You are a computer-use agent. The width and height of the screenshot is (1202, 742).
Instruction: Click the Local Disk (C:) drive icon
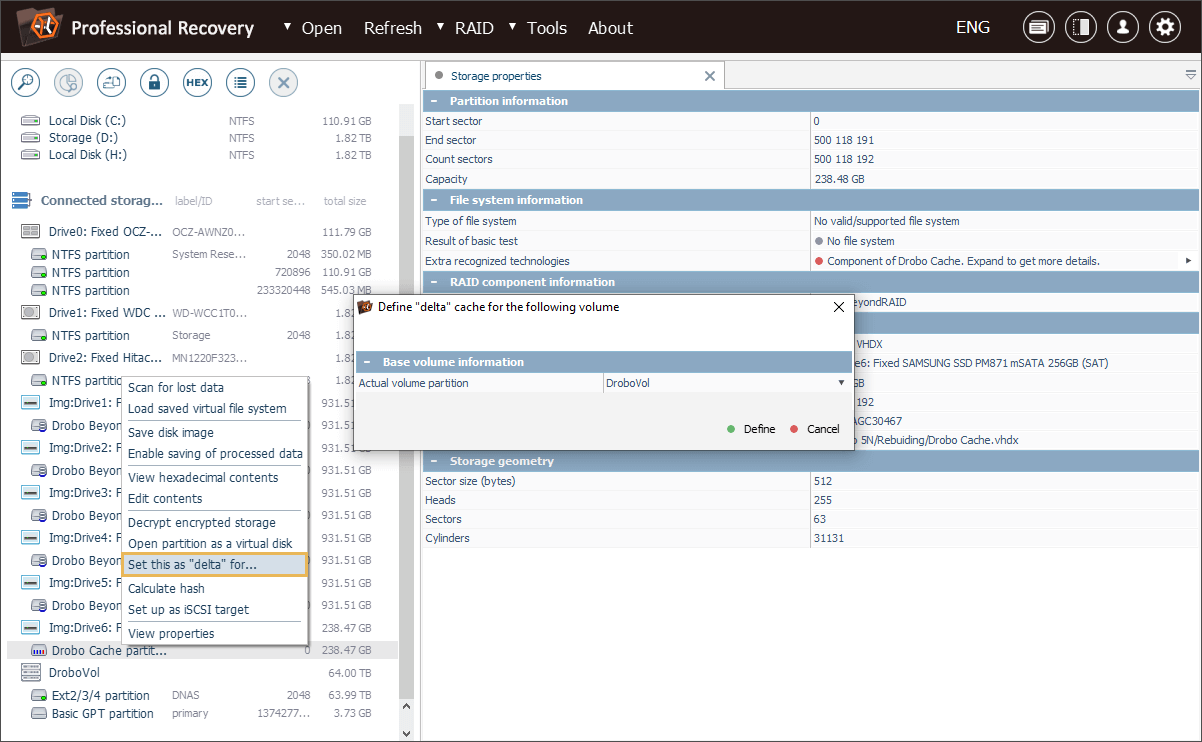coord(30,121)
